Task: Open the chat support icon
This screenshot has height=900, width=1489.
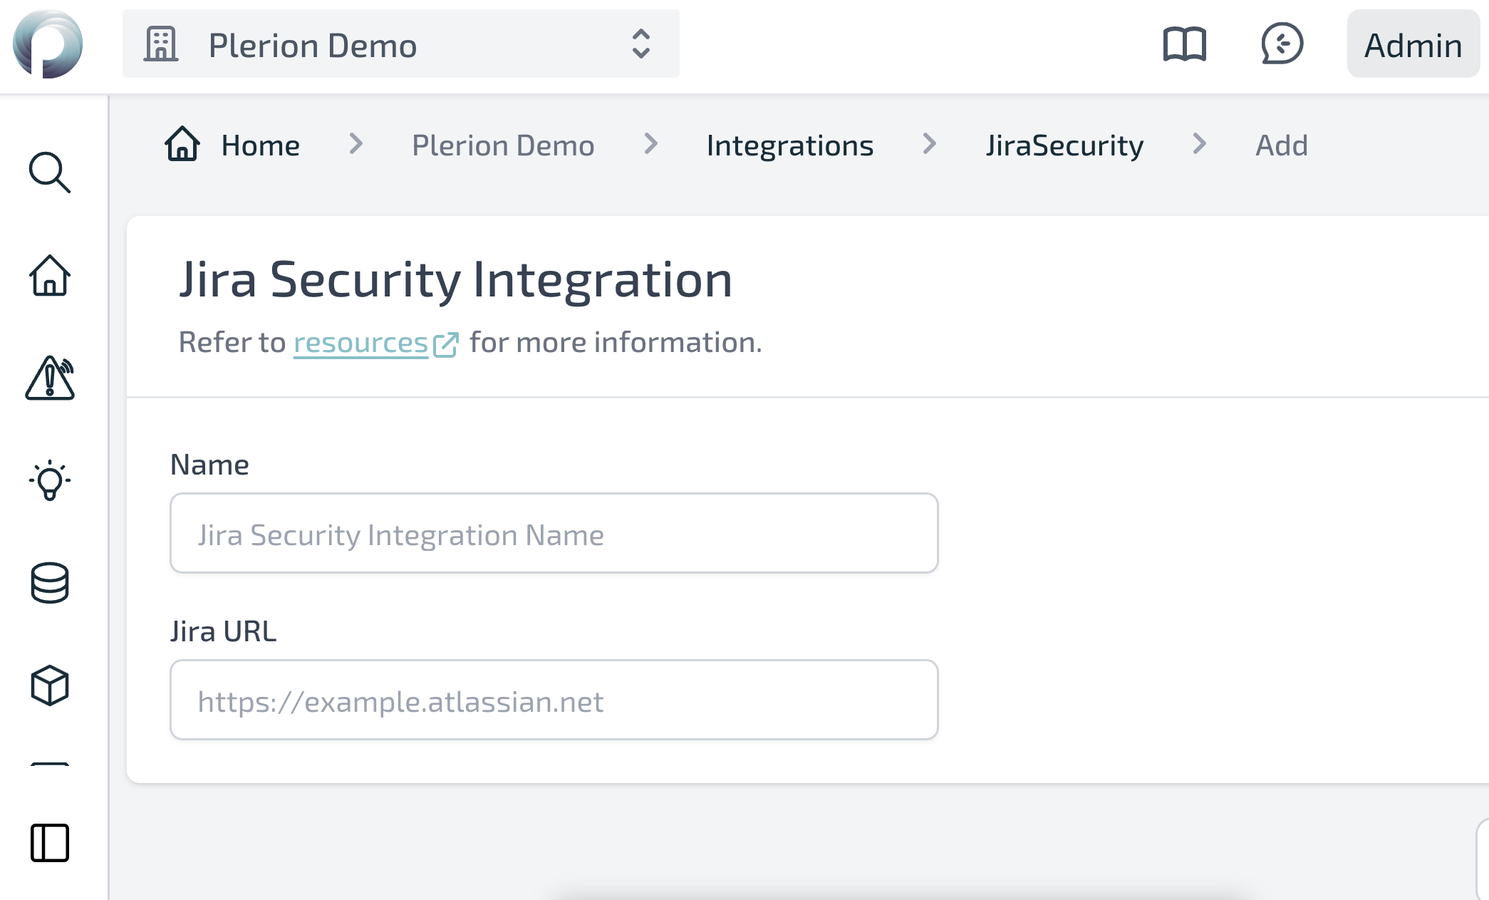Action: (x=1282, y=44)
